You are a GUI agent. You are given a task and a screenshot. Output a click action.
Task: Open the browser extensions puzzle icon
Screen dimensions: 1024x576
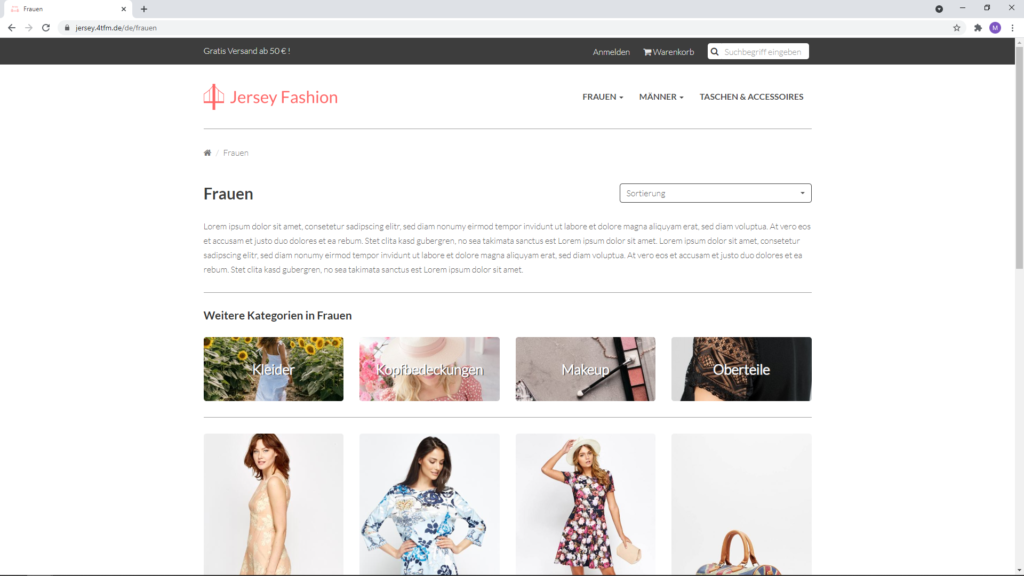click(977, 28)
